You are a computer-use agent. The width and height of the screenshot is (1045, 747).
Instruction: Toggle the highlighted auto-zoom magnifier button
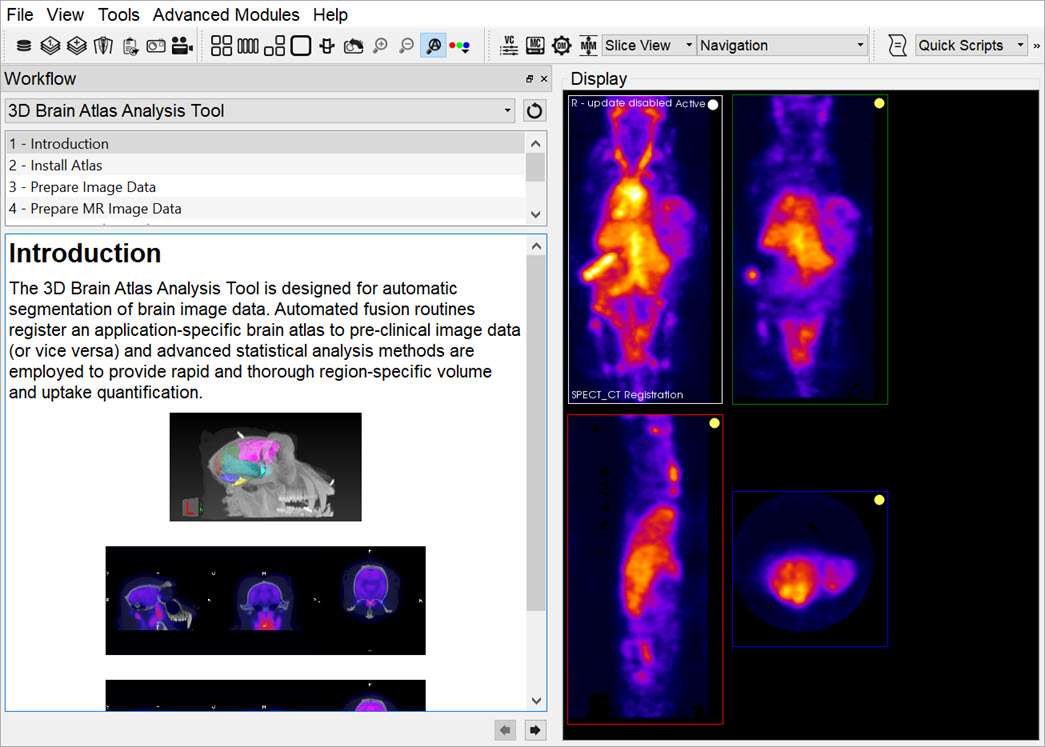point(433,46)
